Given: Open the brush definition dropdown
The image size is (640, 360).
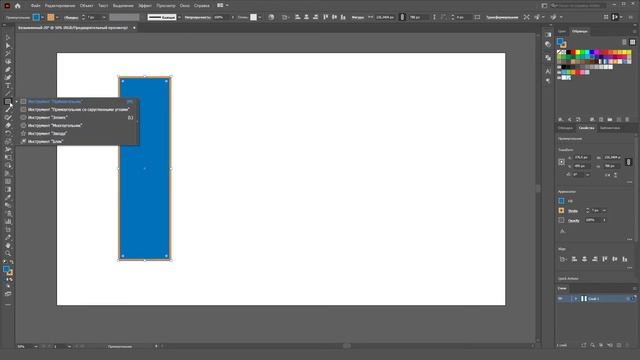Looking at the screenshot, I should tap(179, 17).
